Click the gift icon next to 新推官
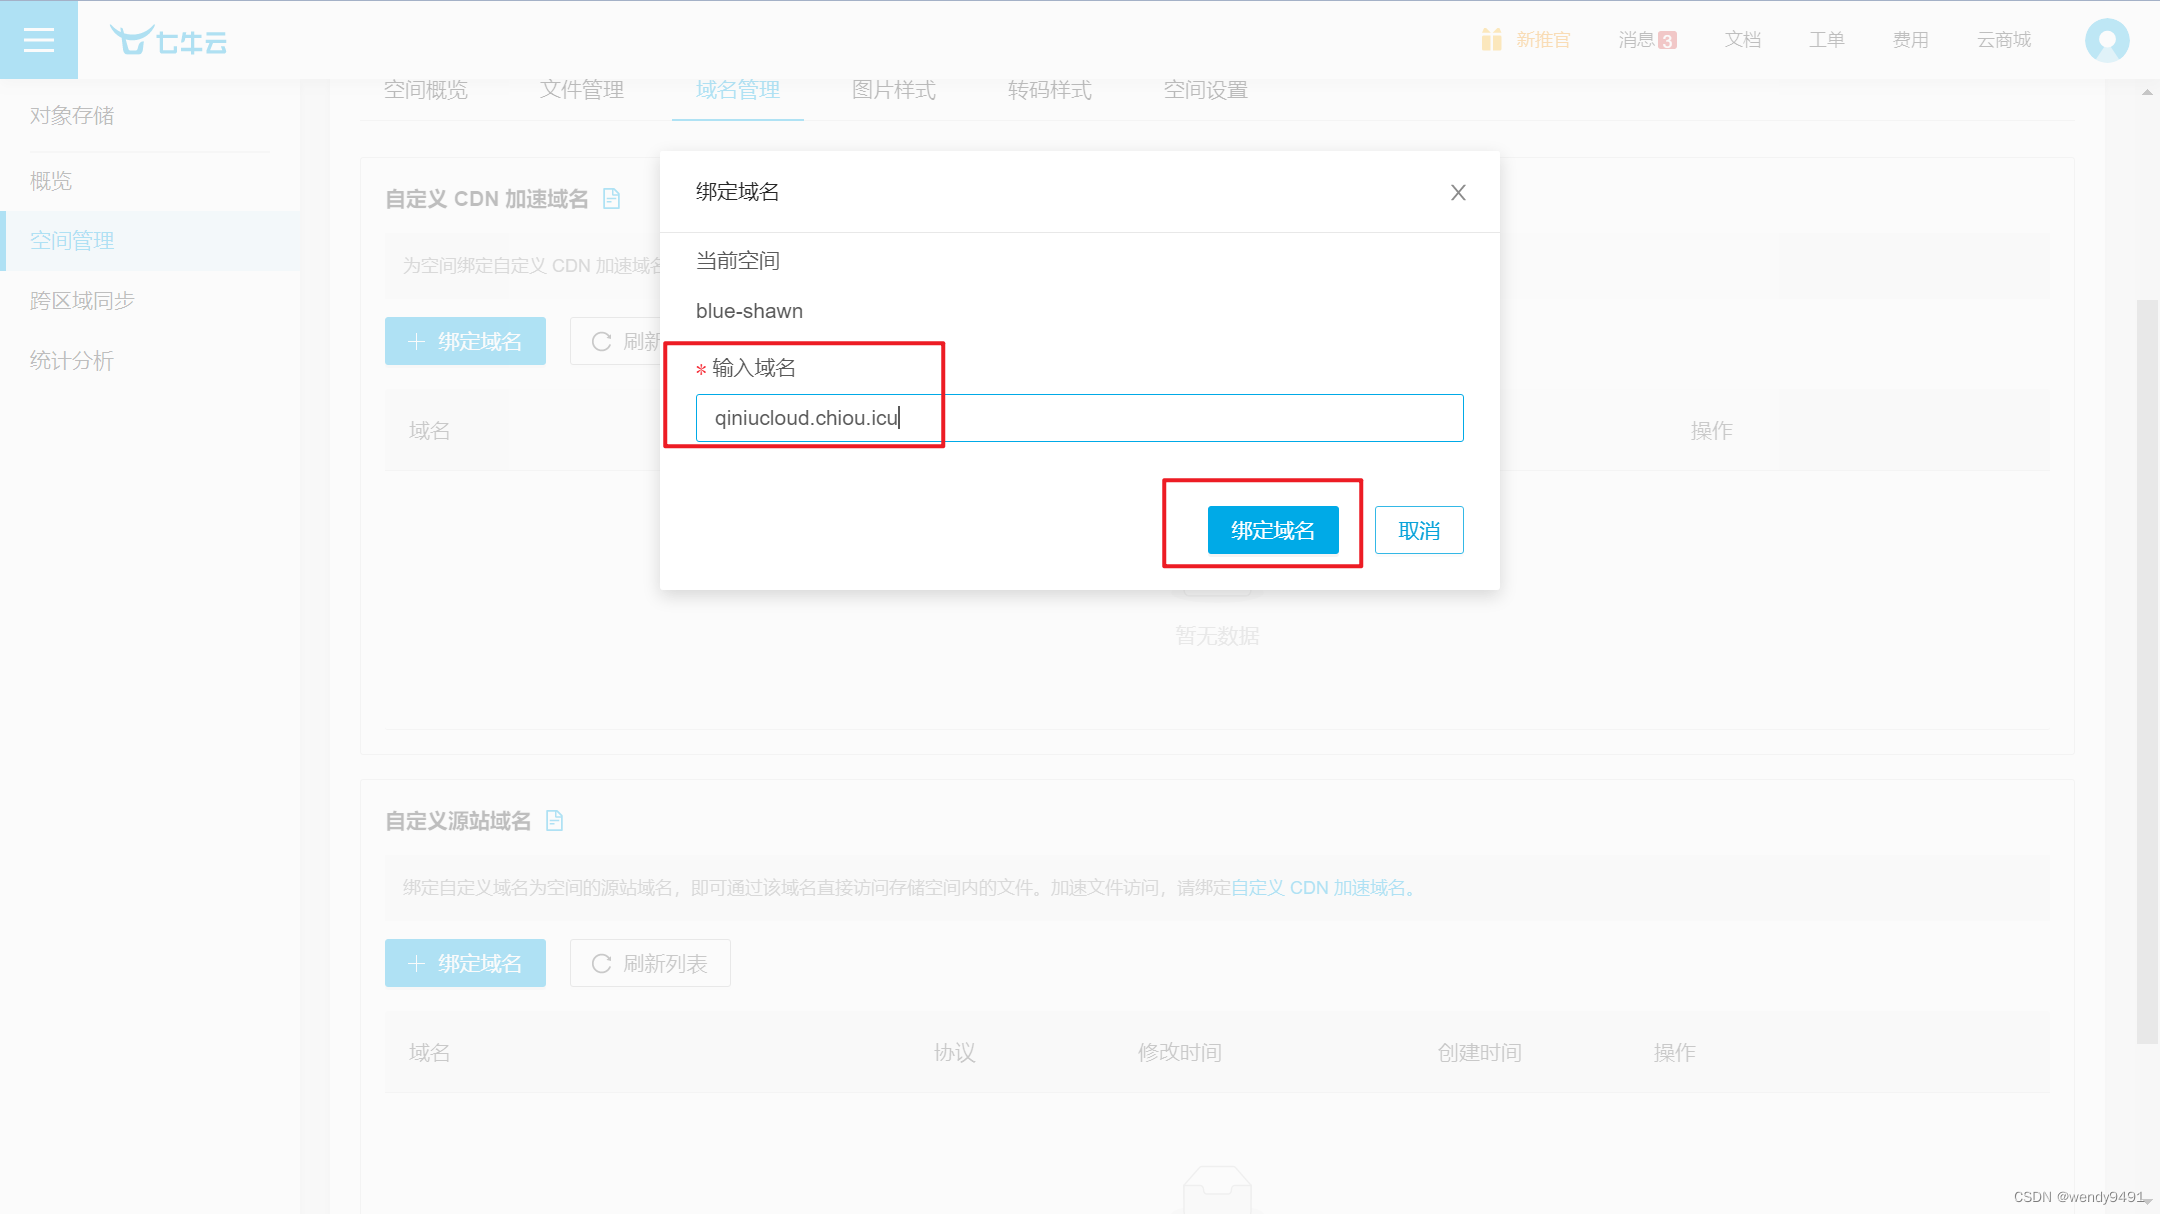 click(1491, 40)
